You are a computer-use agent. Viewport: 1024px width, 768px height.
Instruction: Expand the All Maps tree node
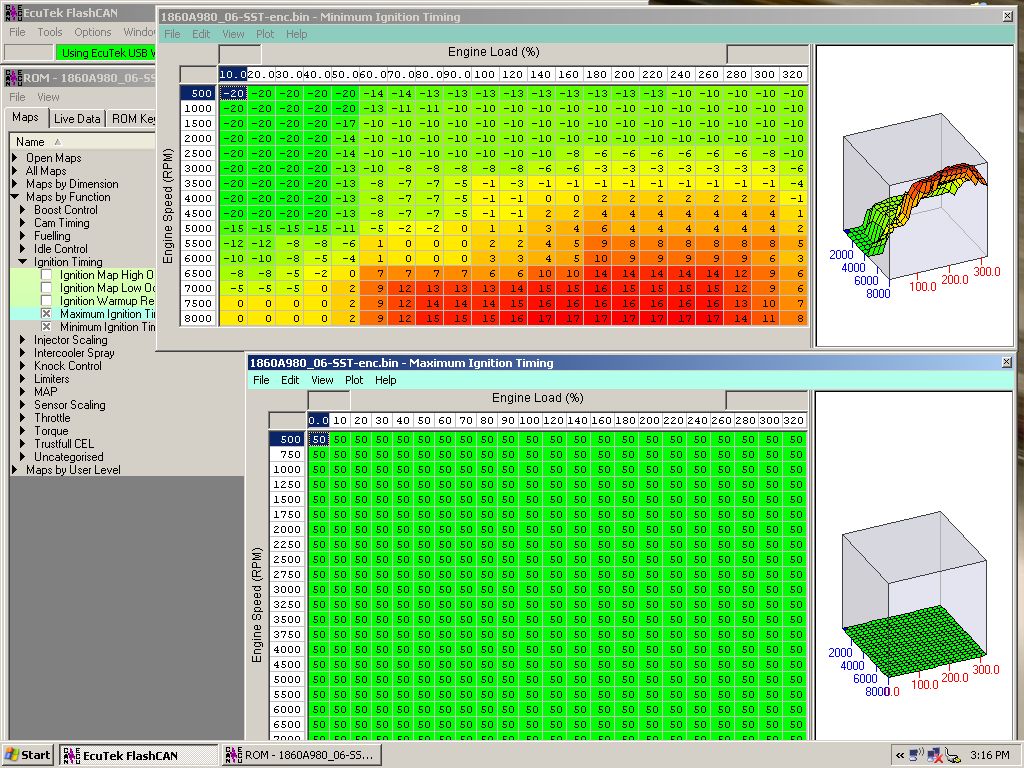point(15,170)
